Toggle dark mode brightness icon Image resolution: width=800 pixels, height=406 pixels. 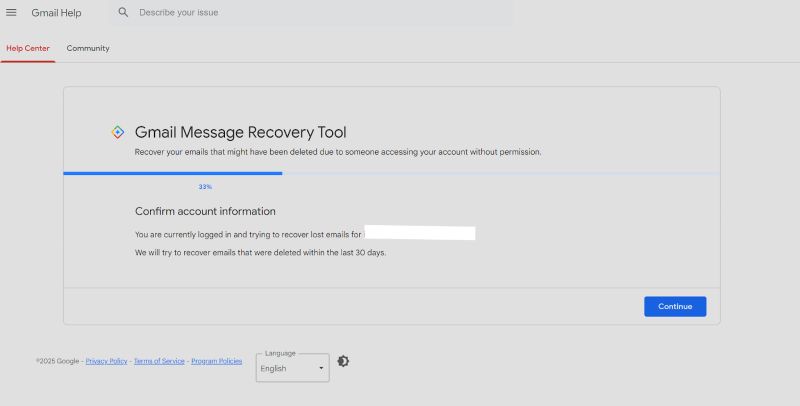pyautogui.click(x=343, y=361)
